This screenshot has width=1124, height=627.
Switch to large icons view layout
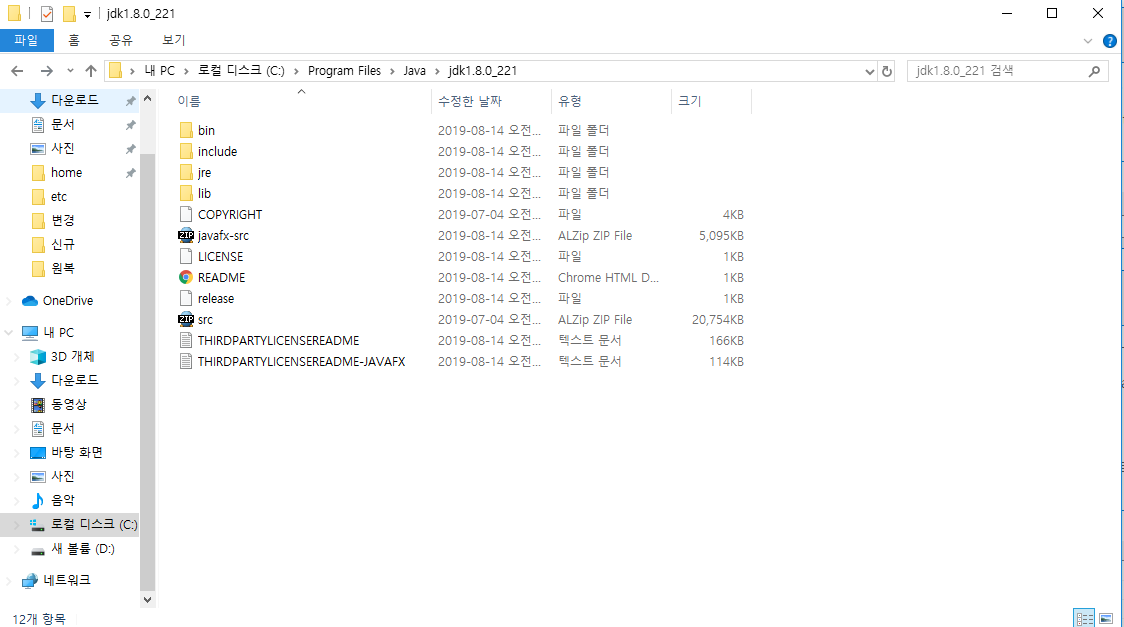point(1106,618)
